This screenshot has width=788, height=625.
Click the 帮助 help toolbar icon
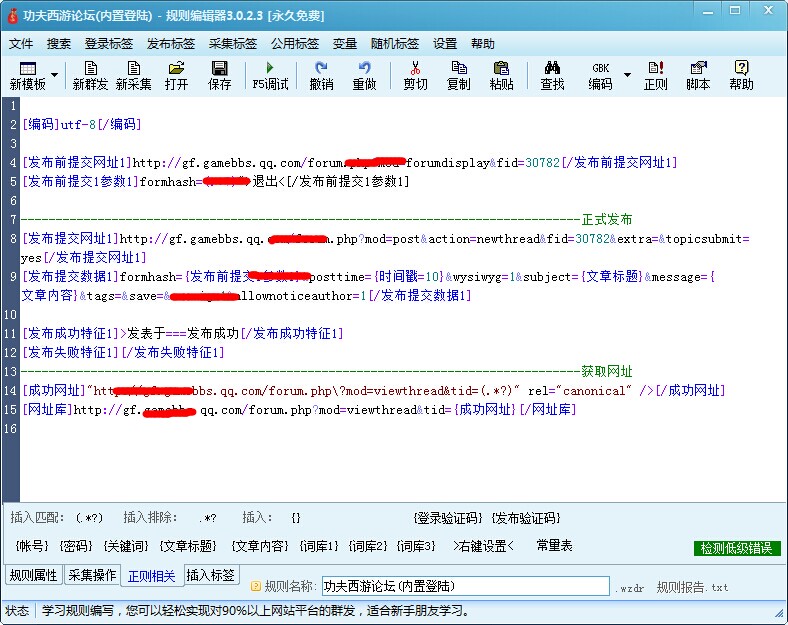click(x=742, y=75)
